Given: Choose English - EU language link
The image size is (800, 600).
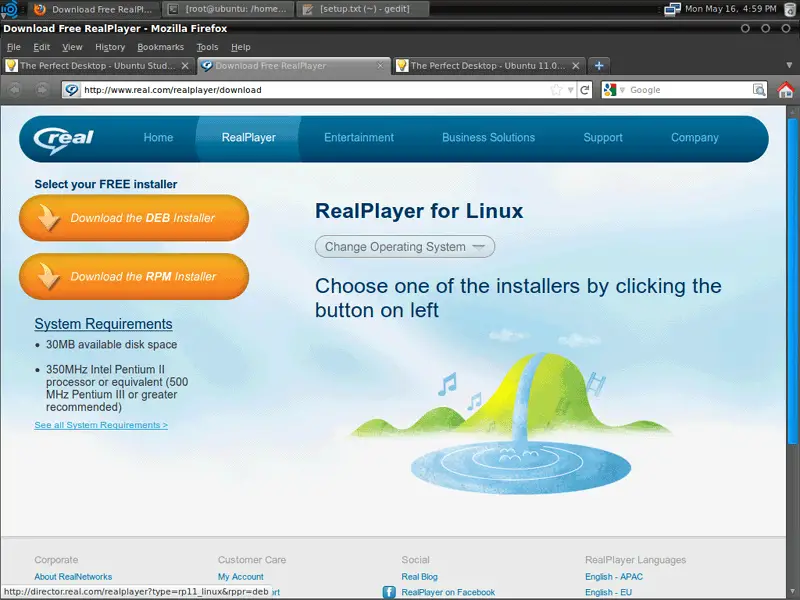Looking at the screenshot, I should (x=608, y=592).
